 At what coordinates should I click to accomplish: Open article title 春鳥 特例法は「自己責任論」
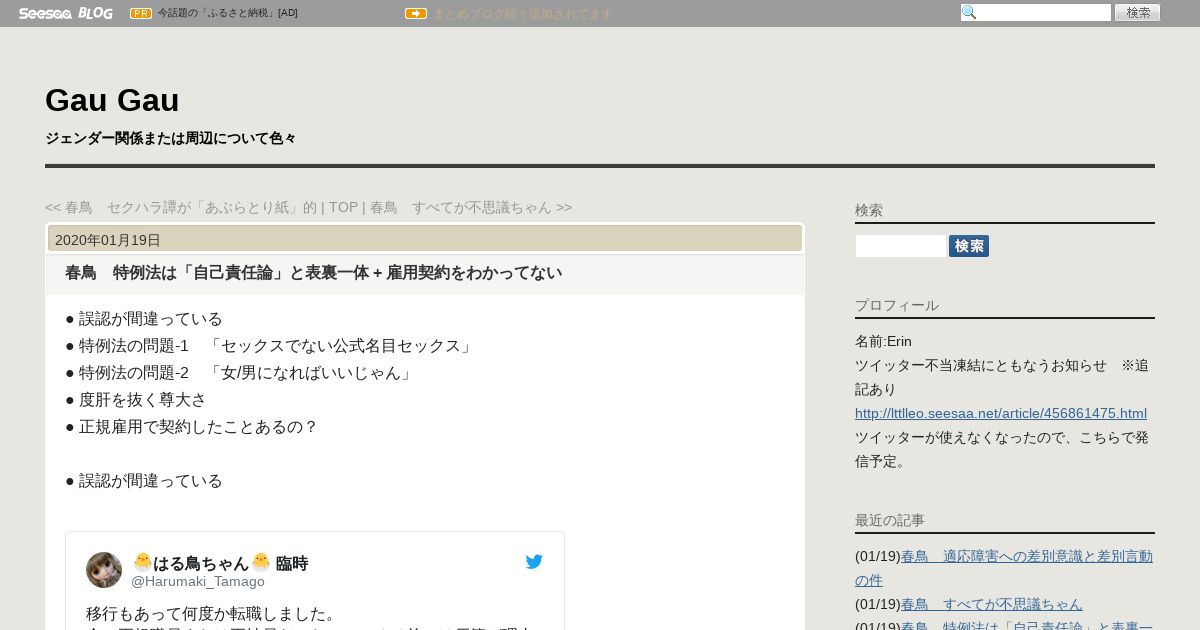pyautogui.click(x=313, y=273)
